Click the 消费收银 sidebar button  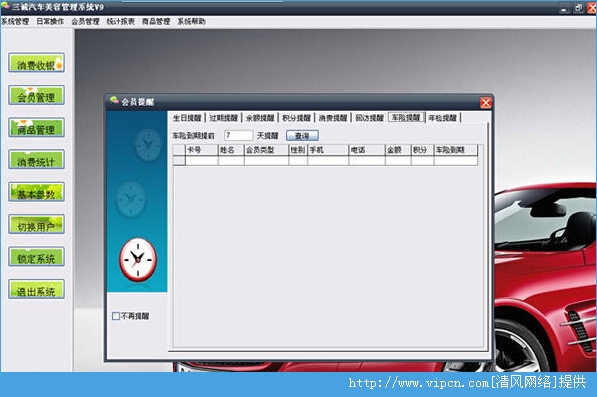tap(36, 63)
